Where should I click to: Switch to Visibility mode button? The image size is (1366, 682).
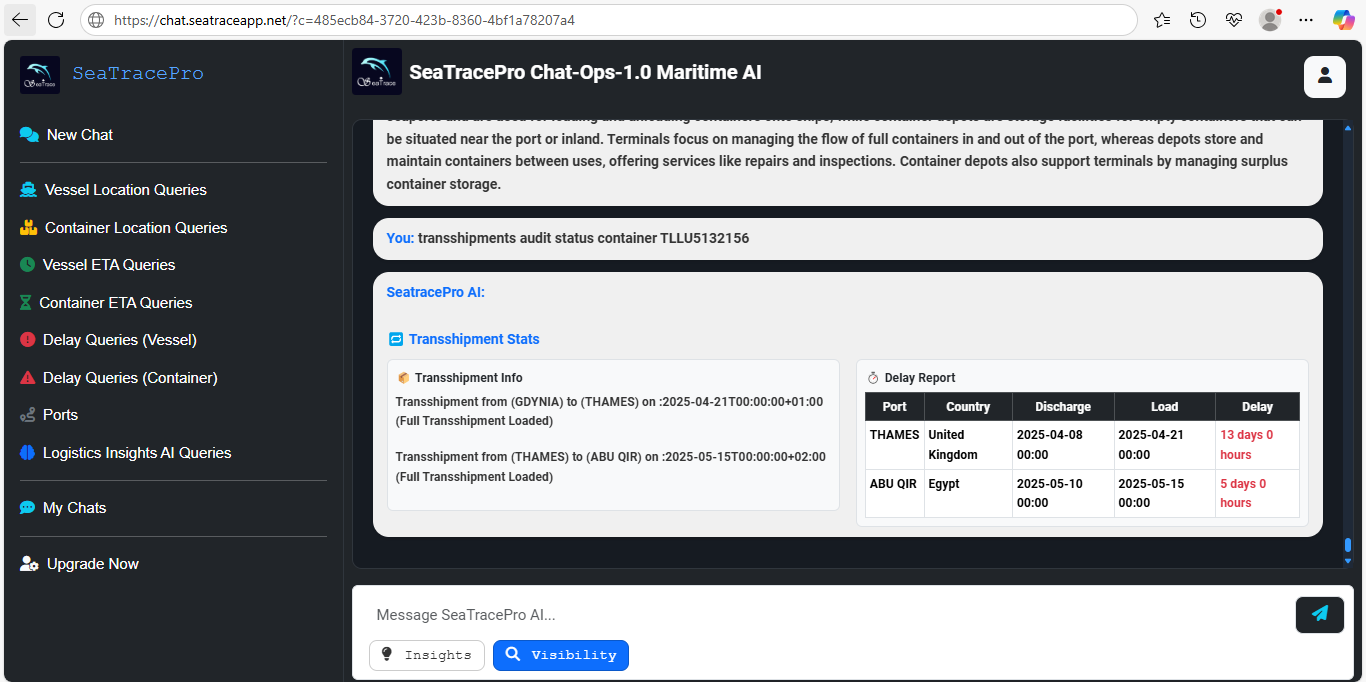pos(561,655)
